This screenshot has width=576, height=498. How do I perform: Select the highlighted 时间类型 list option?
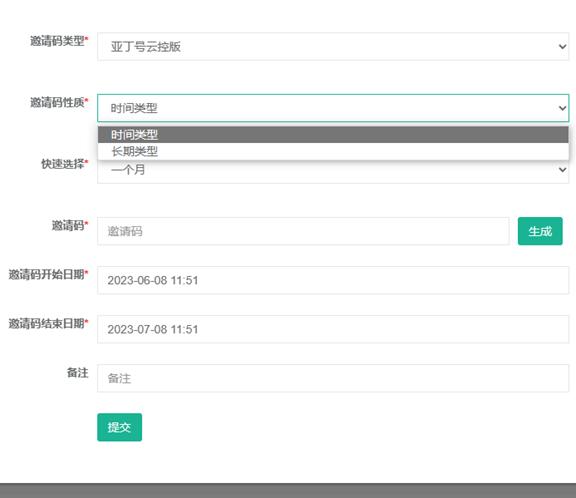(333, 135)
